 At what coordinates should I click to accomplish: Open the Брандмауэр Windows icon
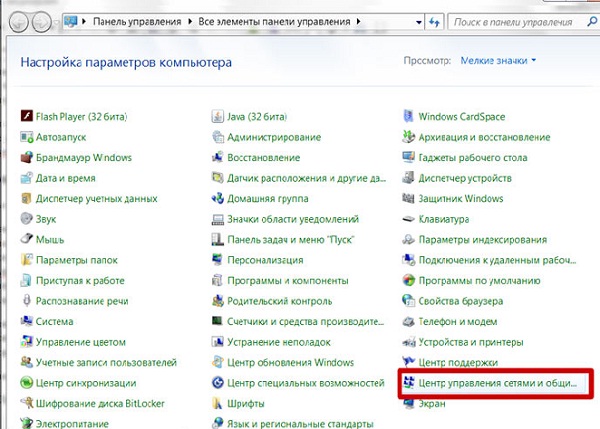click(26, 157)
